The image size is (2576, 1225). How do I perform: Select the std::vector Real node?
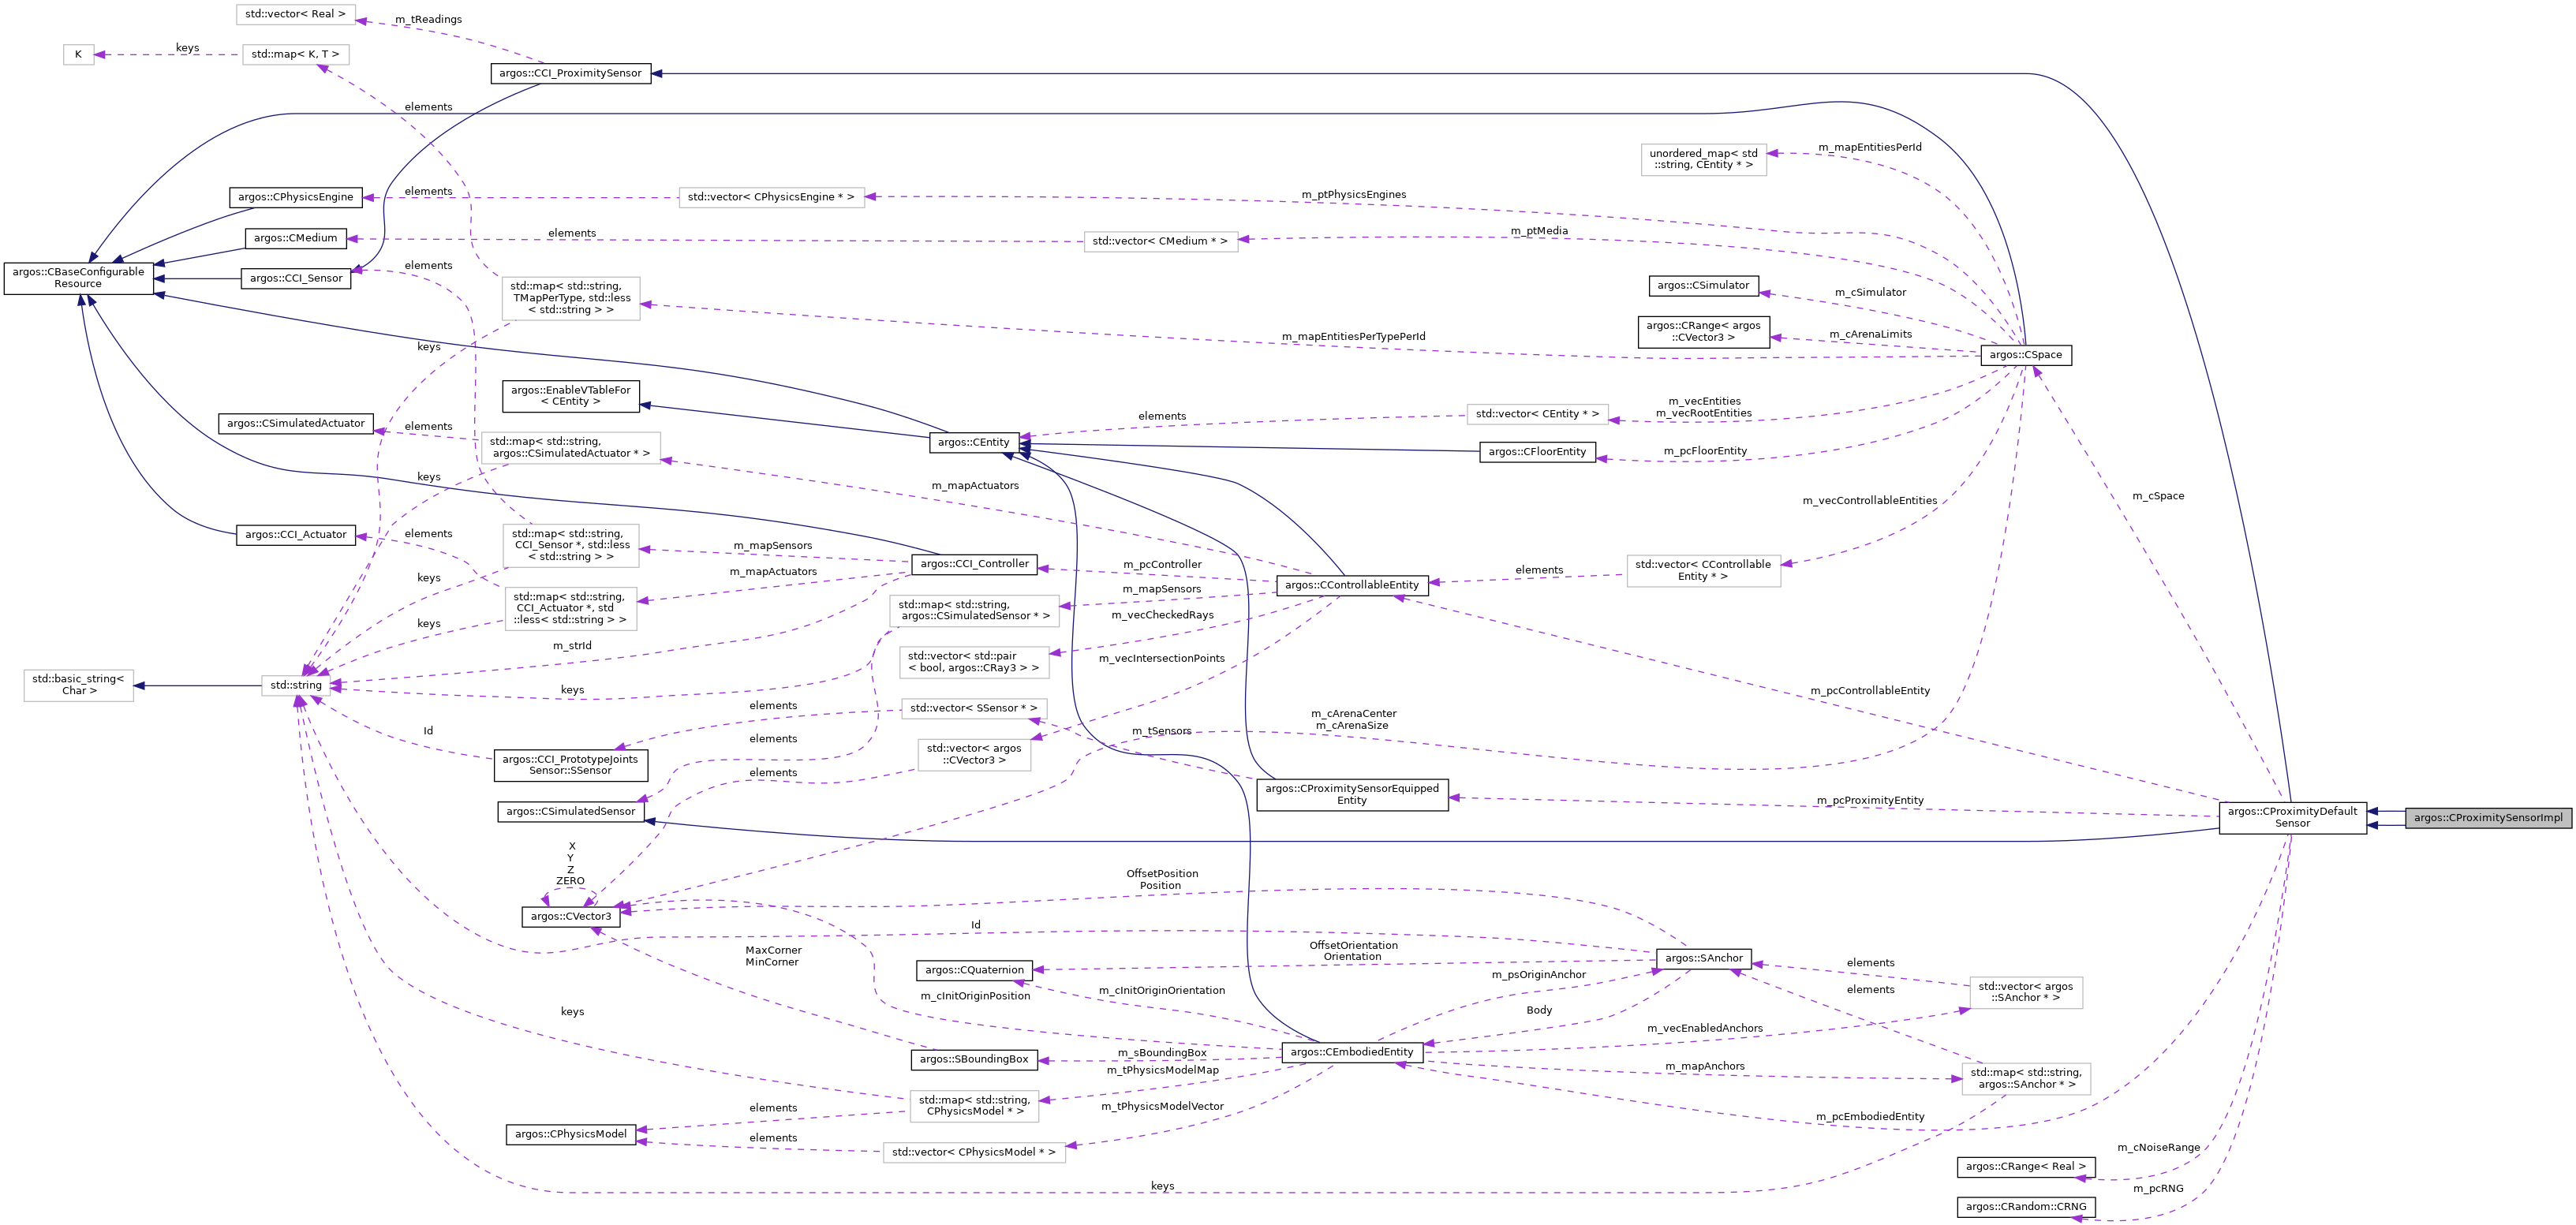coord(296,14)
